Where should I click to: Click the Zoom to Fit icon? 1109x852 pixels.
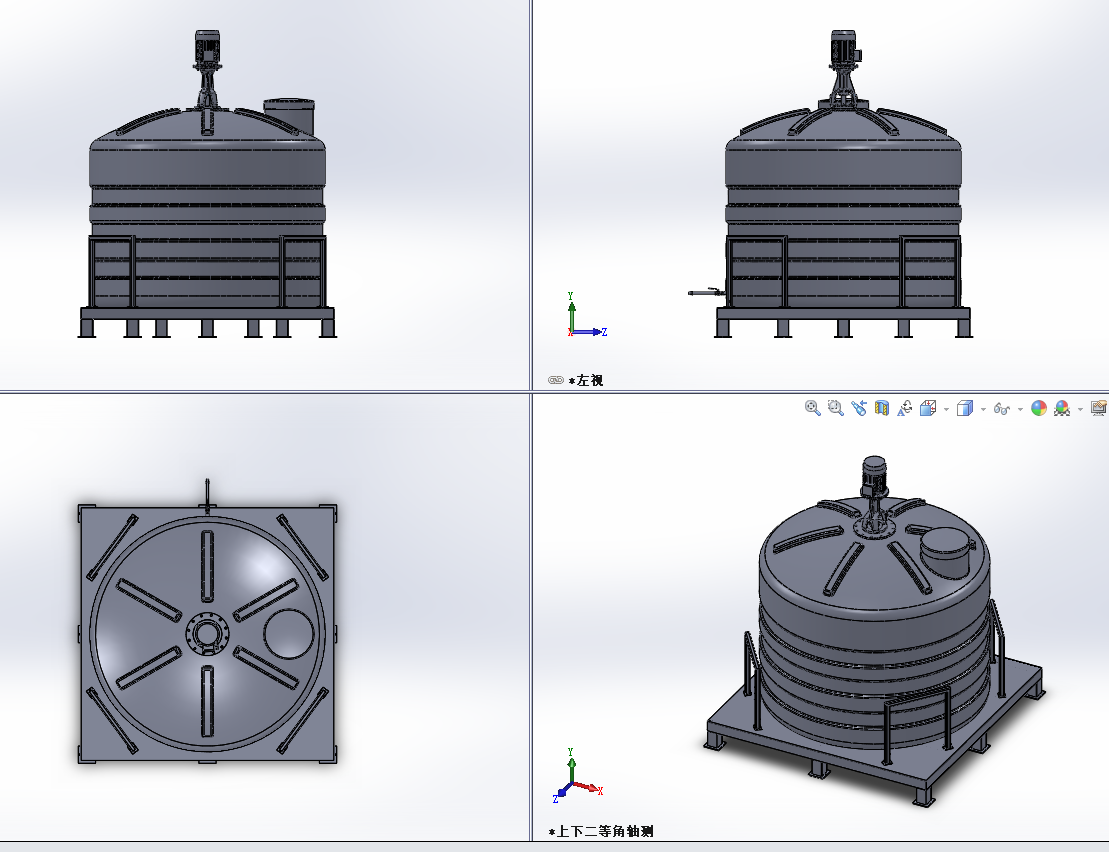(813, 408)
